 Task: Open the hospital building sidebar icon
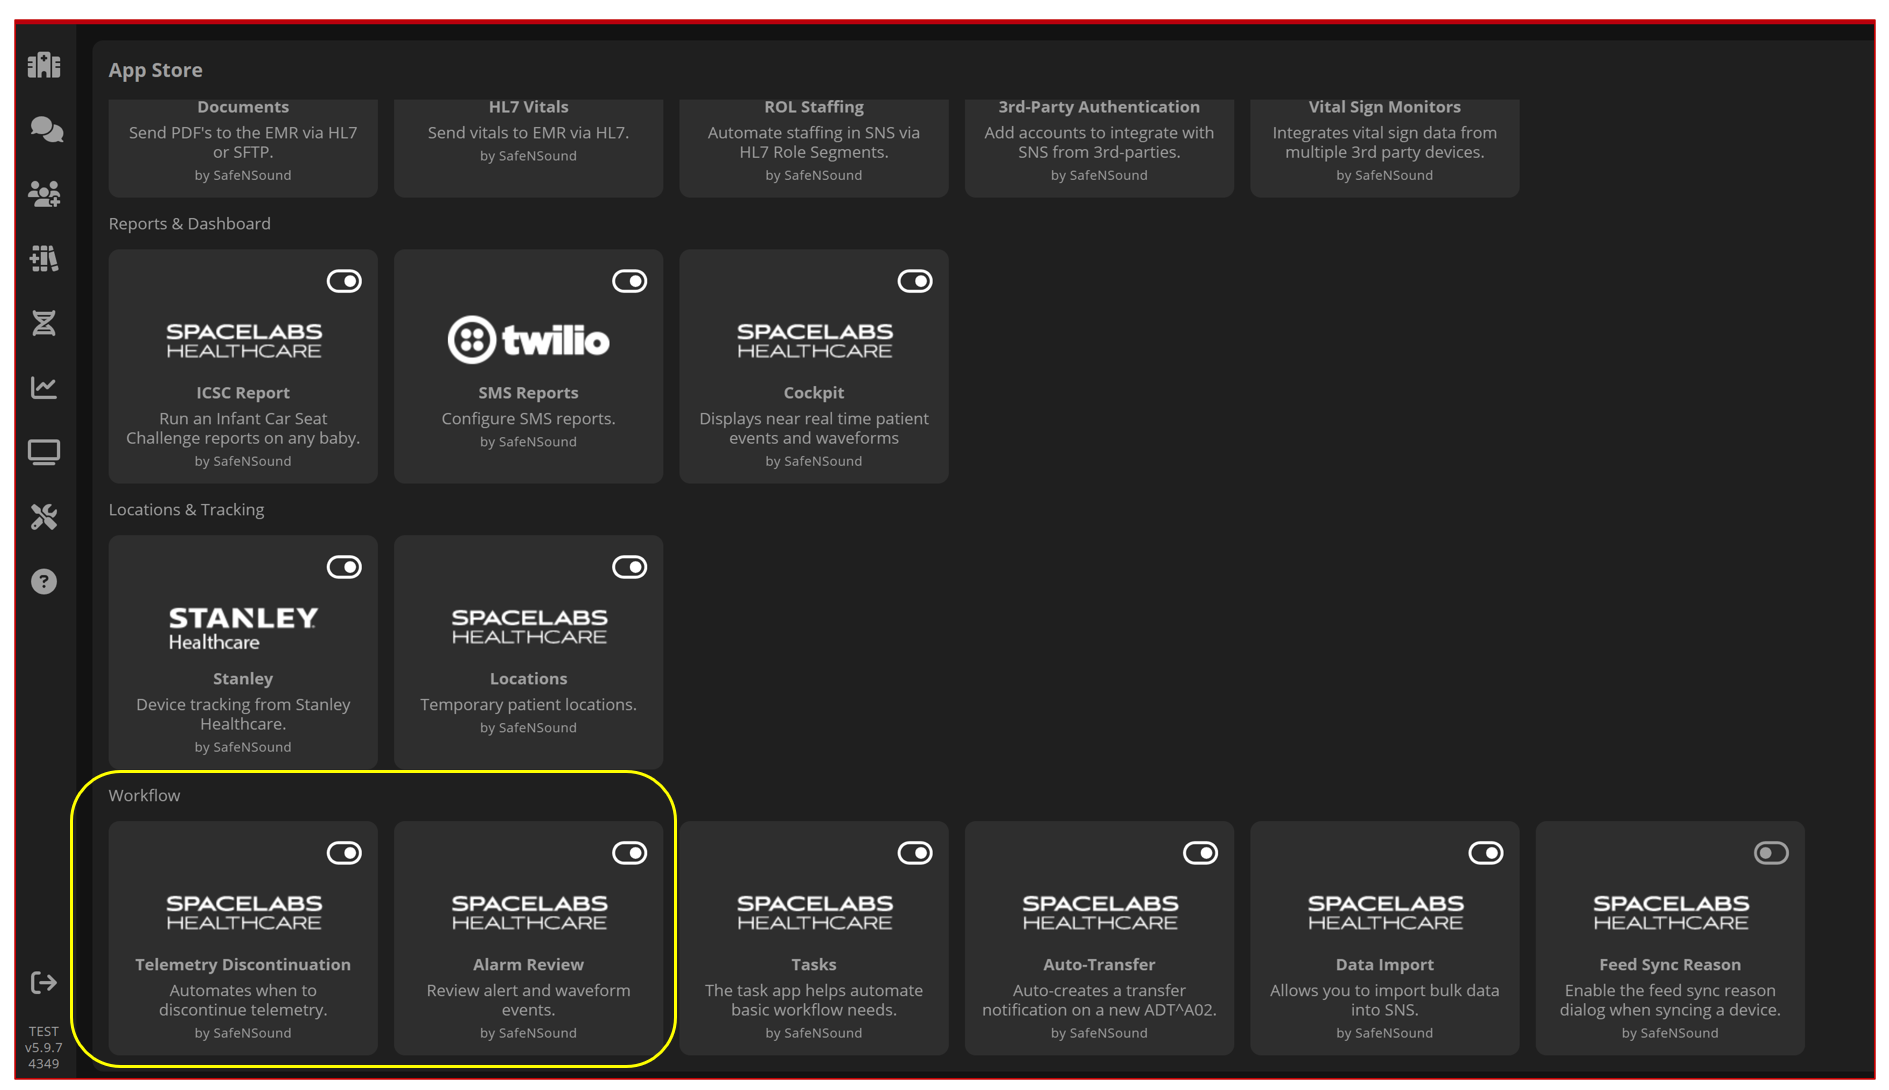click(x=44, y=65)
